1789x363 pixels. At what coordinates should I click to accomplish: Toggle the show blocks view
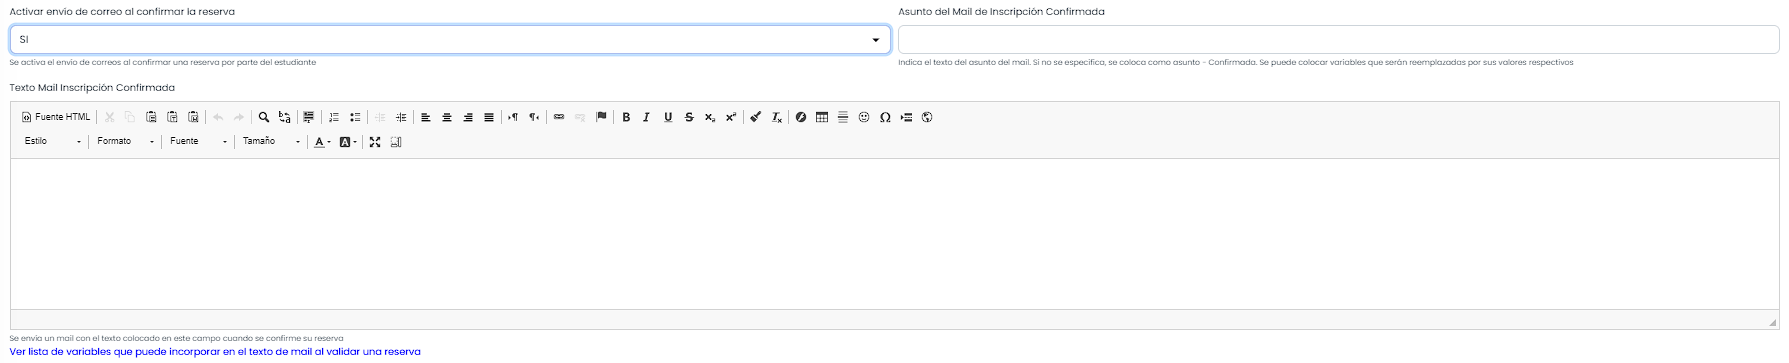coord(396,142)
